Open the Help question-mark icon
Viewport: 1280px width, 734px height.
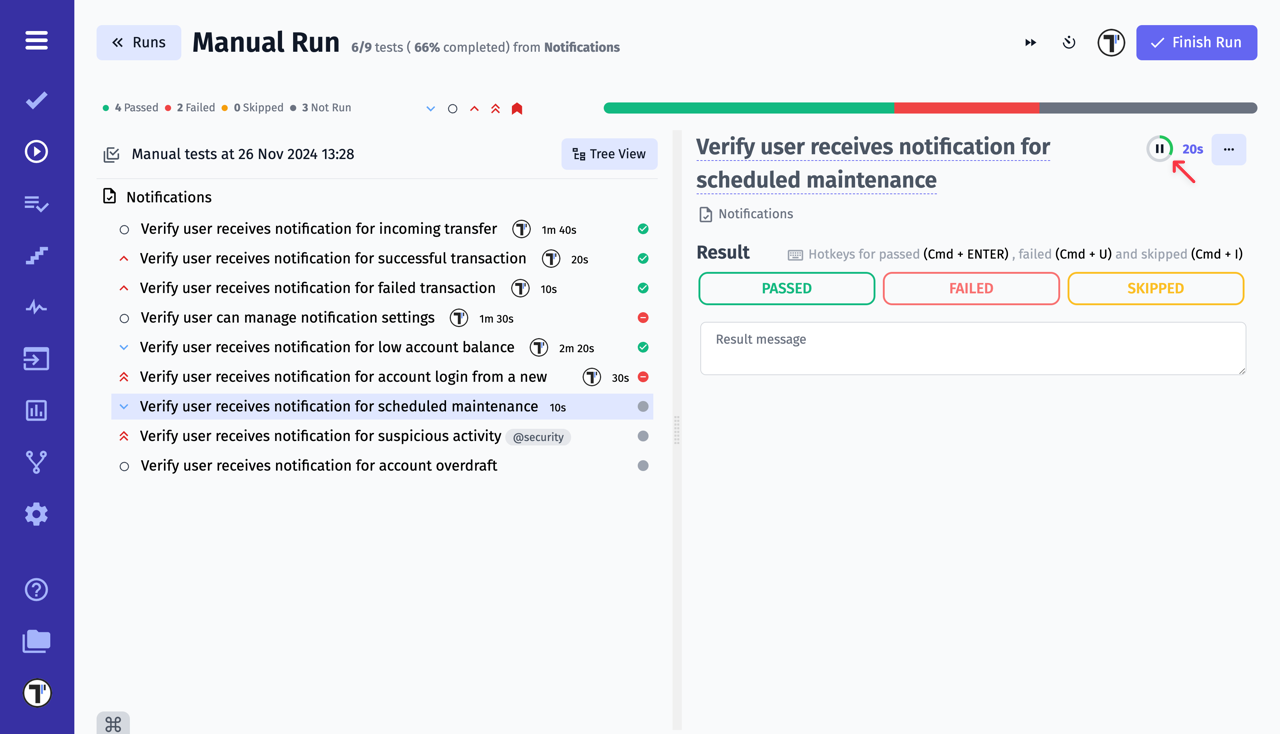coord(36,589)
